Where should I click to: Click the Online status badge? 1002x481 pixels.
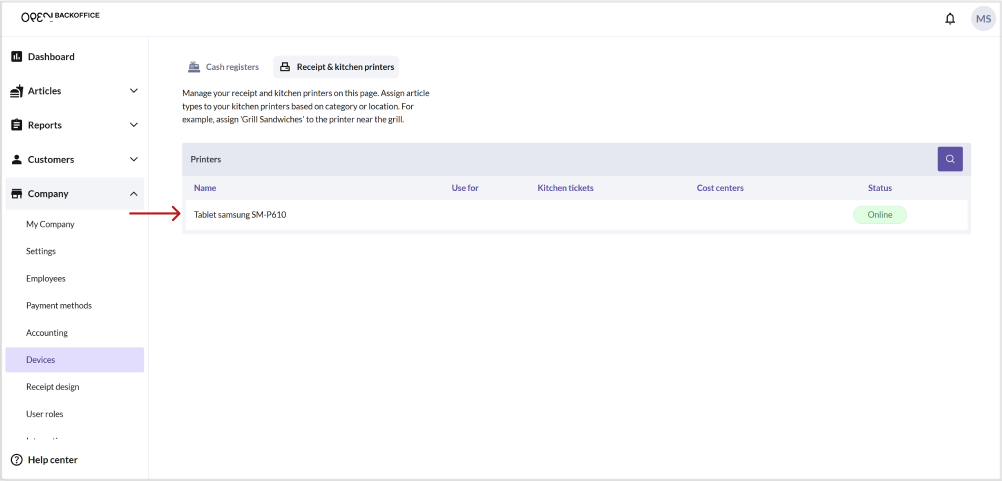879,215
